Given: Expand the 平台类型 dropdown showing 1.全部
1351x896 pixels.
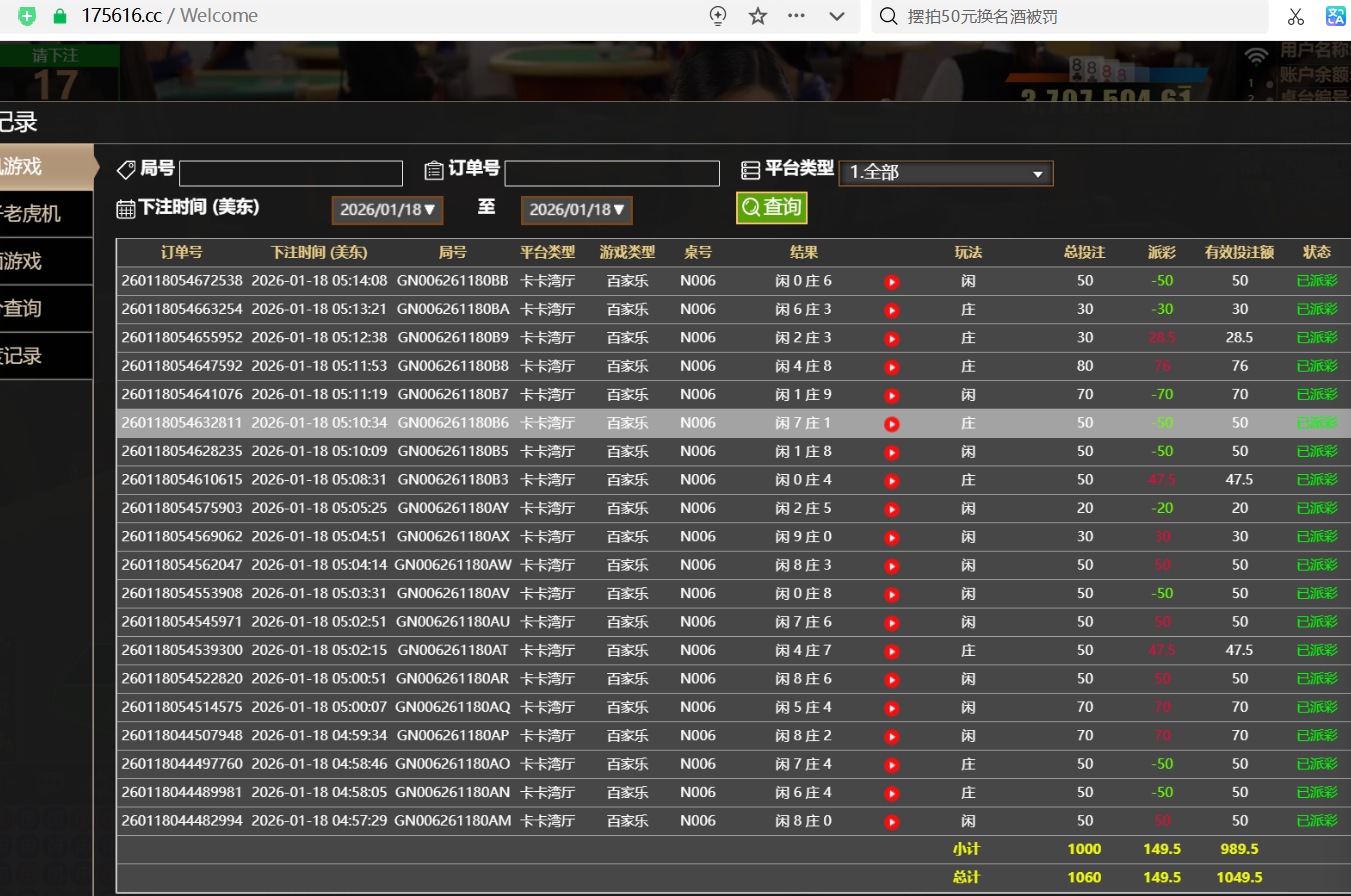Looking at the screenshot, I should pyautogui.click(x=945, y=173).
